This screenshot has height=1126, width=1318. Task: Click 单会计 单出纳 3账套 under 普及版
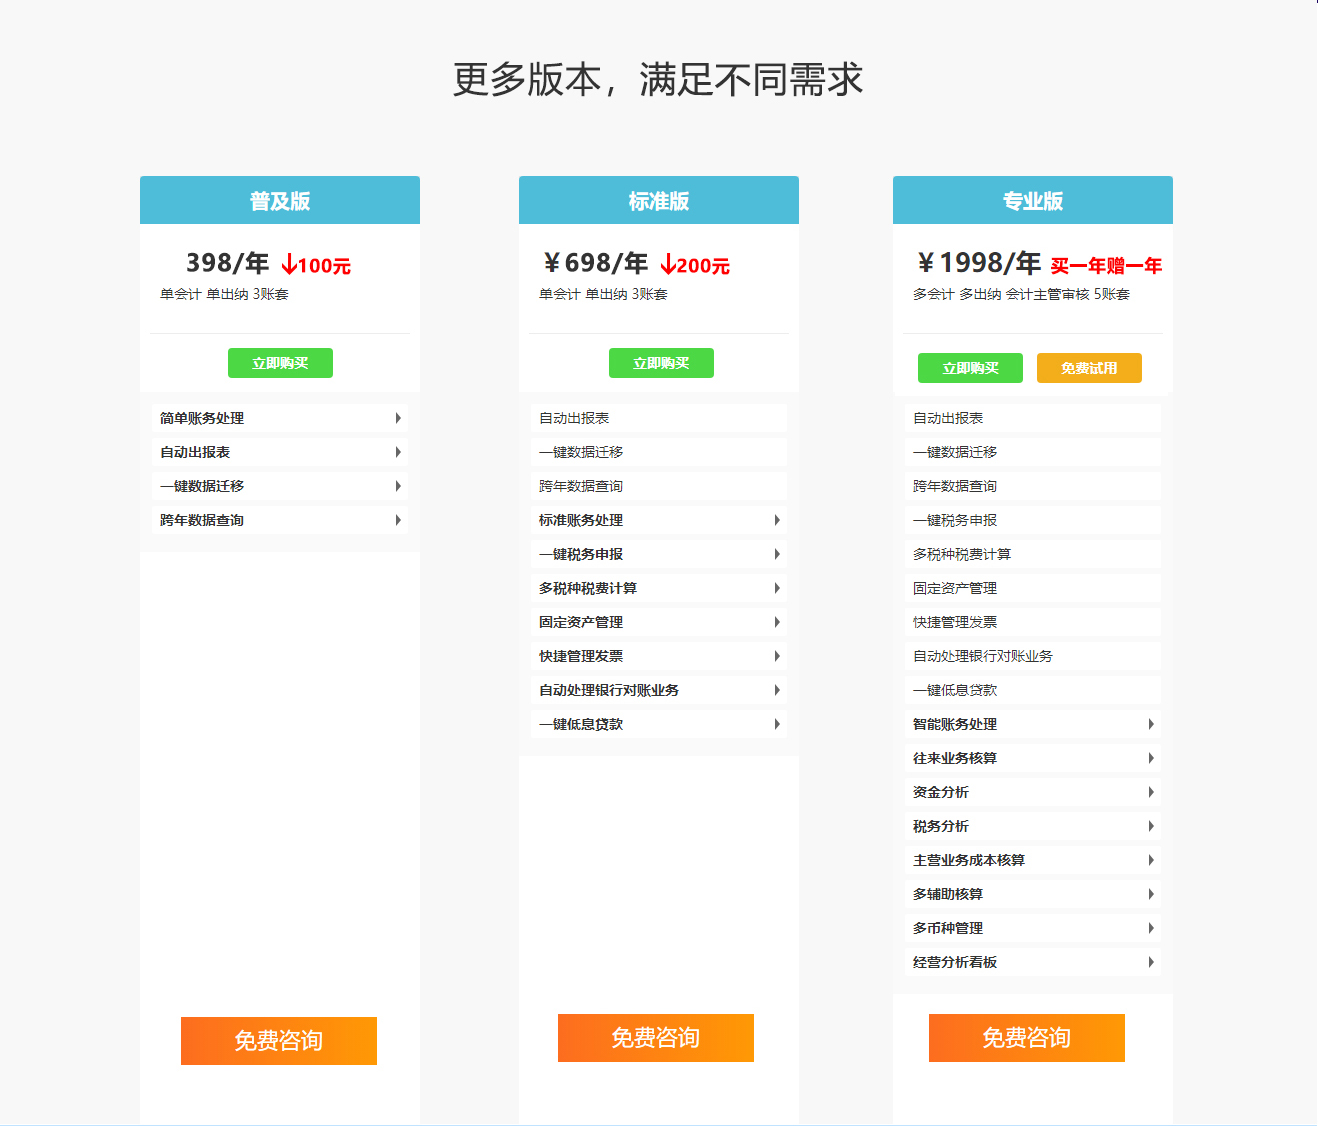coord(224,294)
